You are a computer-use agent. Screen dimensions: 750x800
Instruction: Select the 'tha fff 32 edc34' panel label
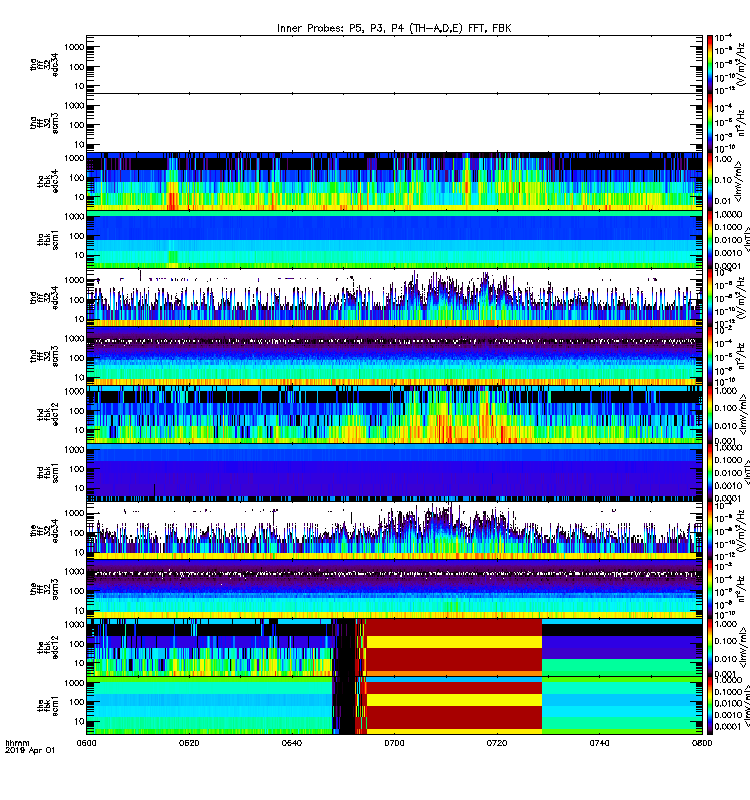44,64
